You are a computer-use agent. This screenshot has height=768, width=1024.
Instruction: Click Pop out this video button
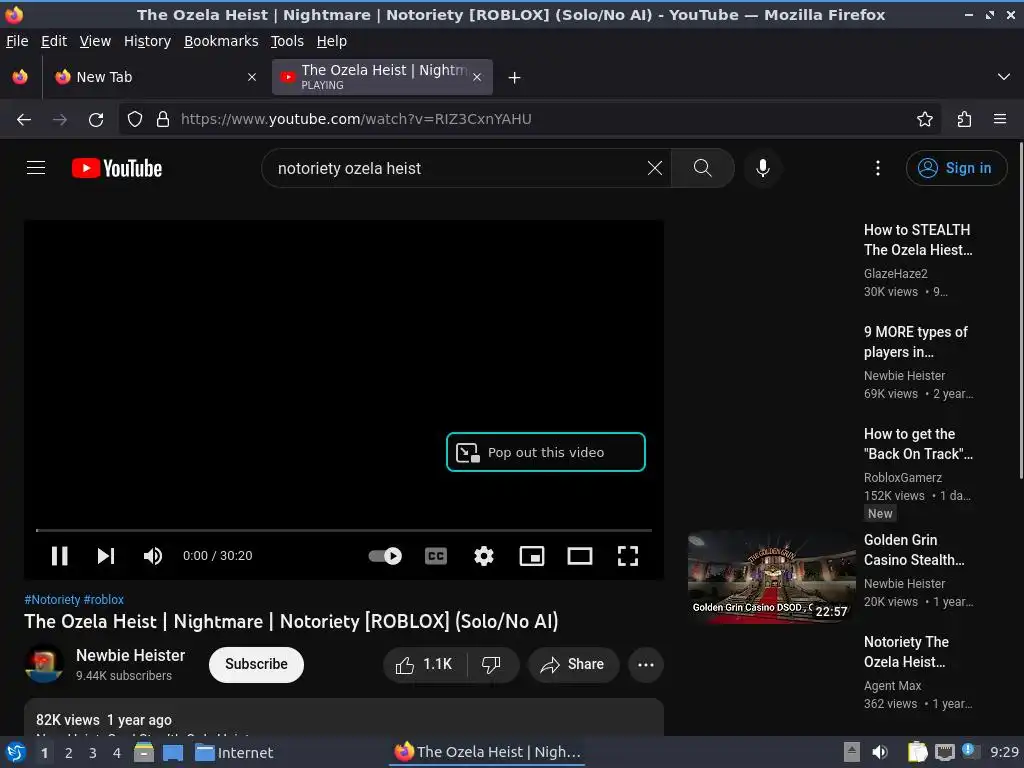coord(546,452)
